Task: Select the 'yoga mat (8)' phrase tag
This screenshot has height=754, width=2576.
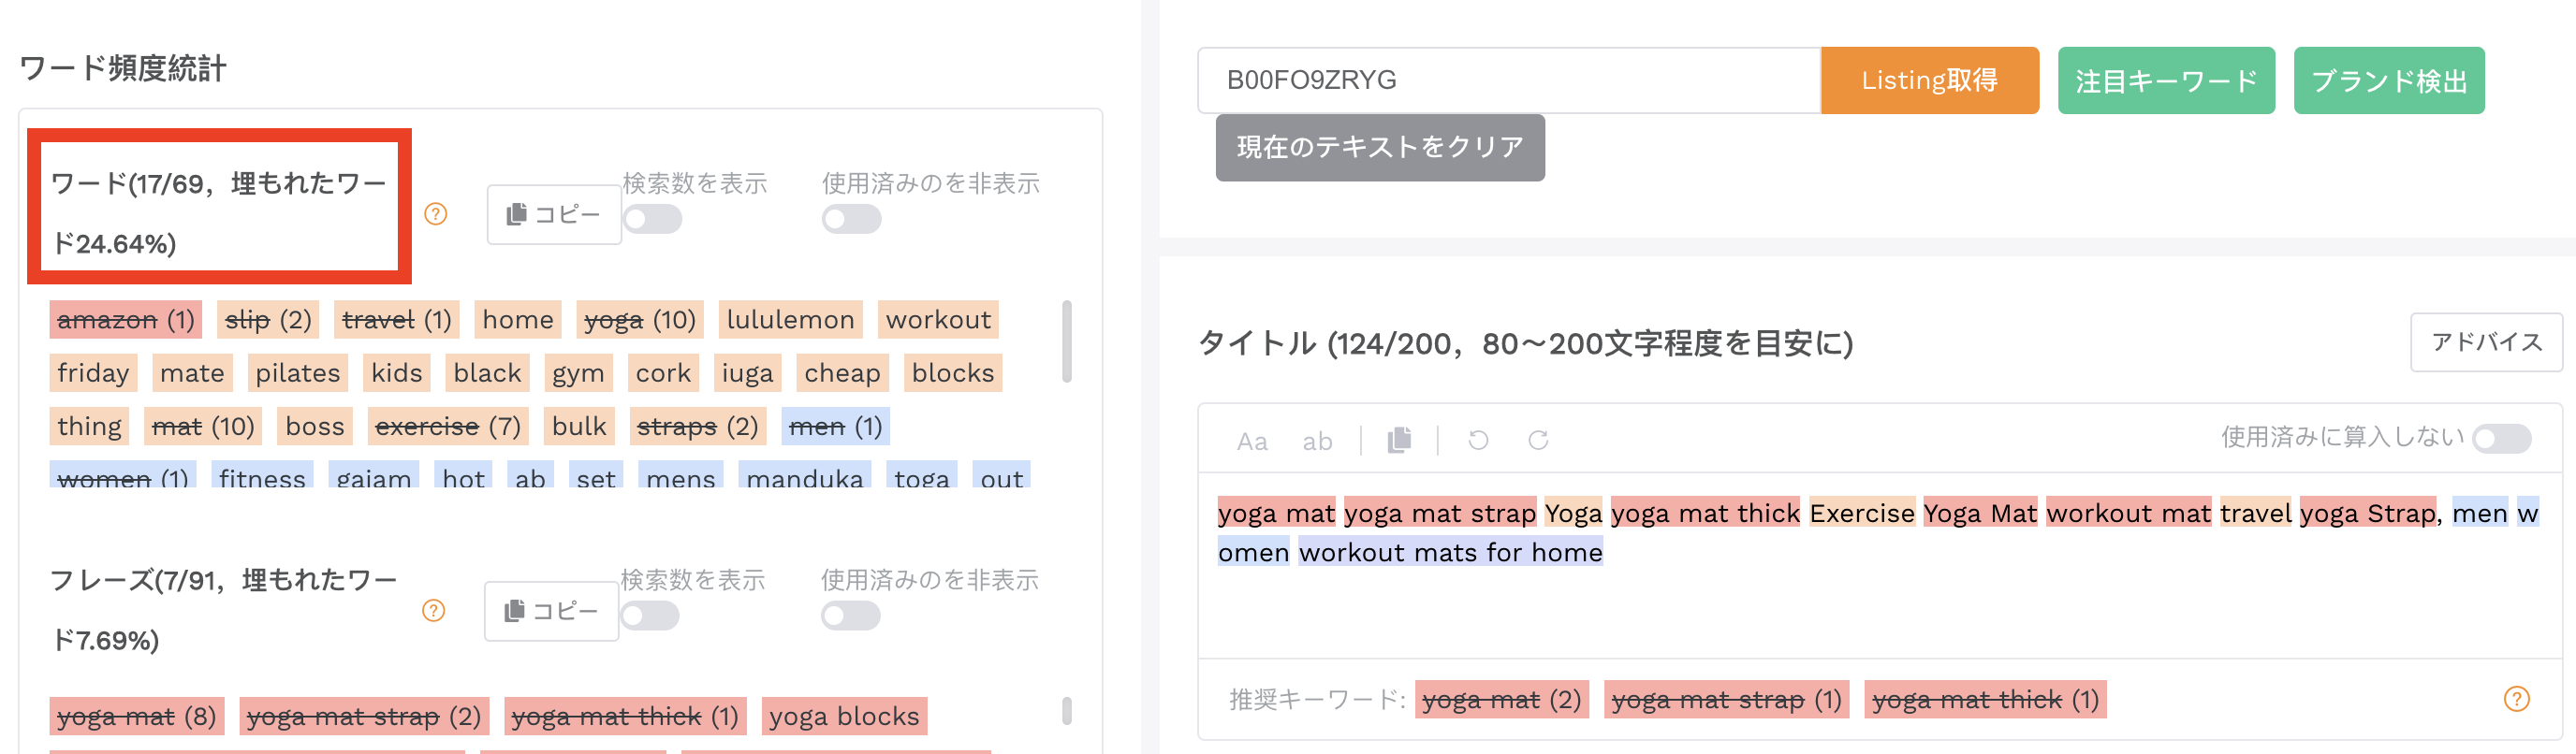Action: (x=137, y=717)
